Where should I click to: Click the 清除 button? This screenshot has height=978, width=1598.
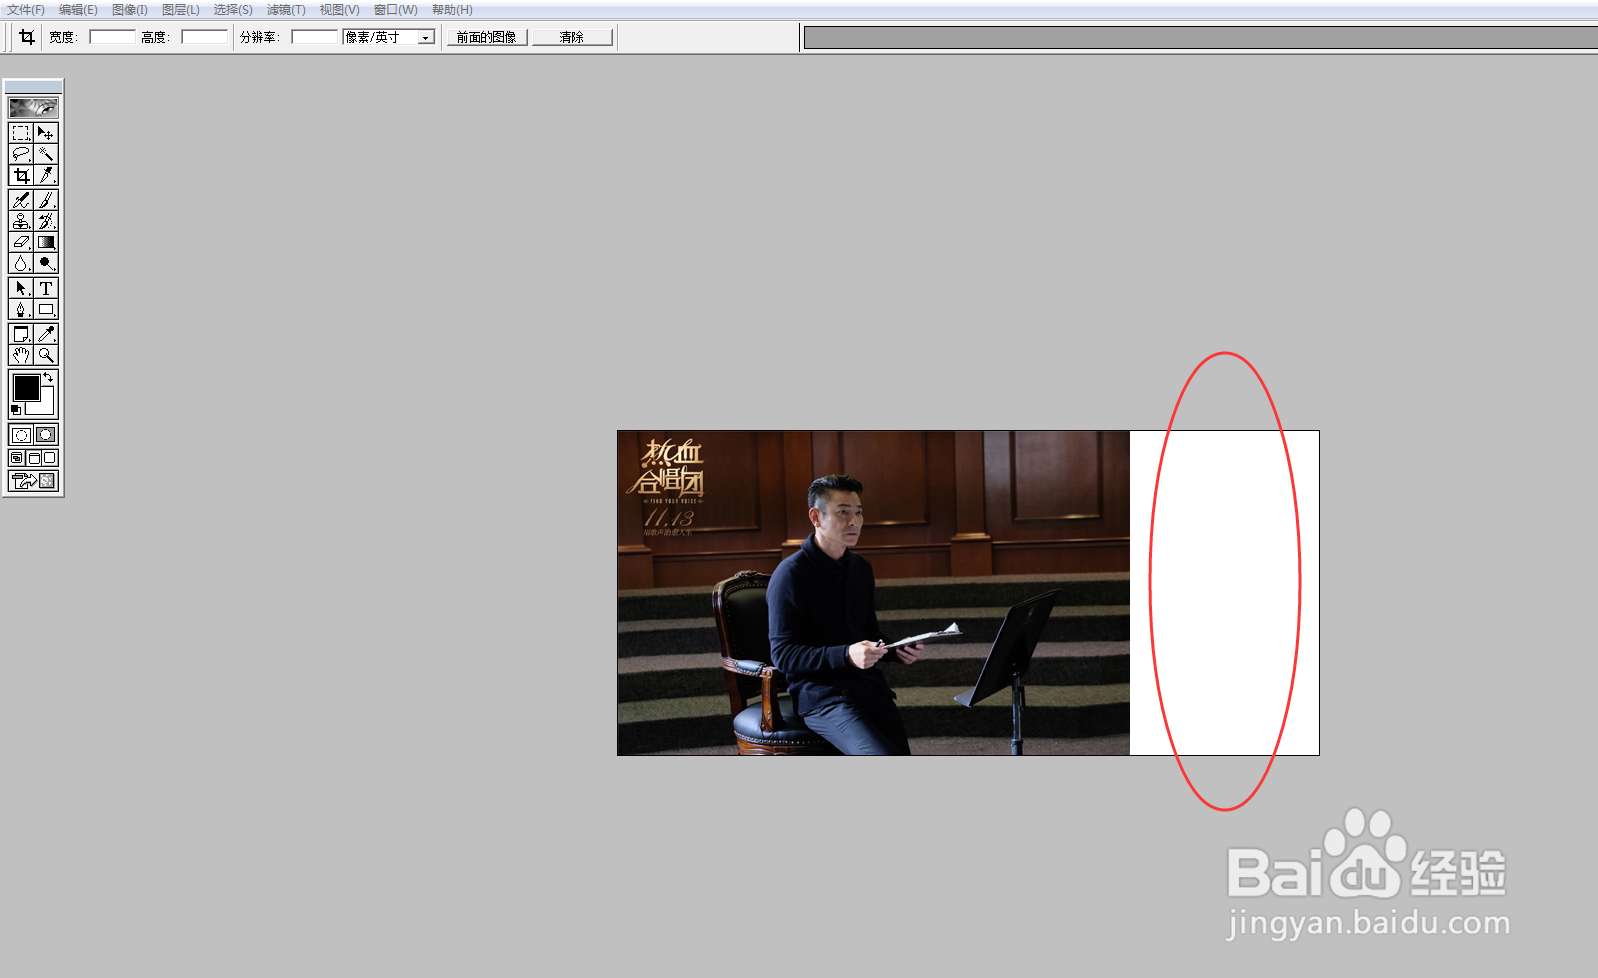pyautogui.click(x=572, y=37)
